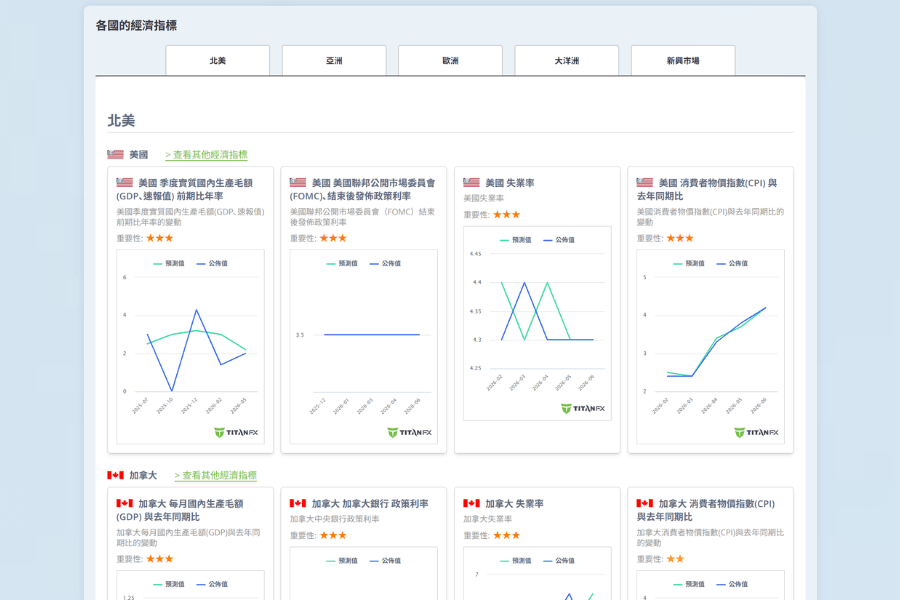Screen dimensions: 900x600
Task: Toggle 公佈值 legend in US unemployment chart
Action: click(558, 240)
